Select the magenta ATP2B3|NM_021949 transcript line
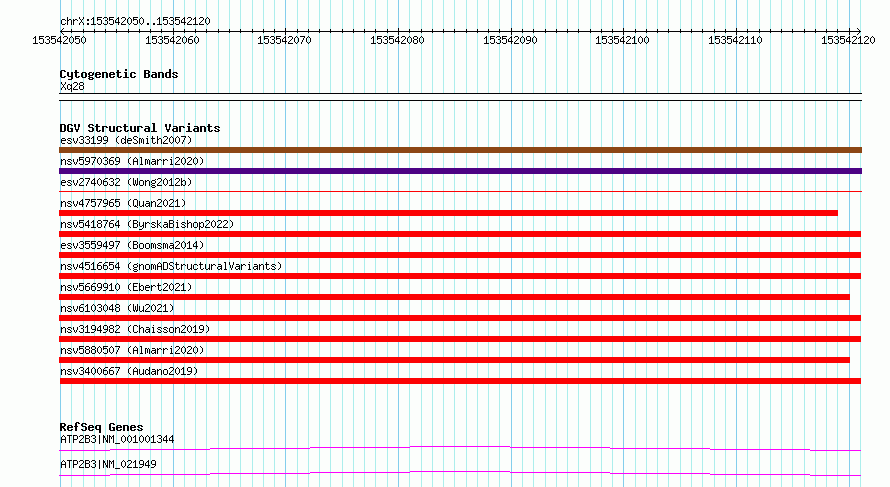 [460, 473]
